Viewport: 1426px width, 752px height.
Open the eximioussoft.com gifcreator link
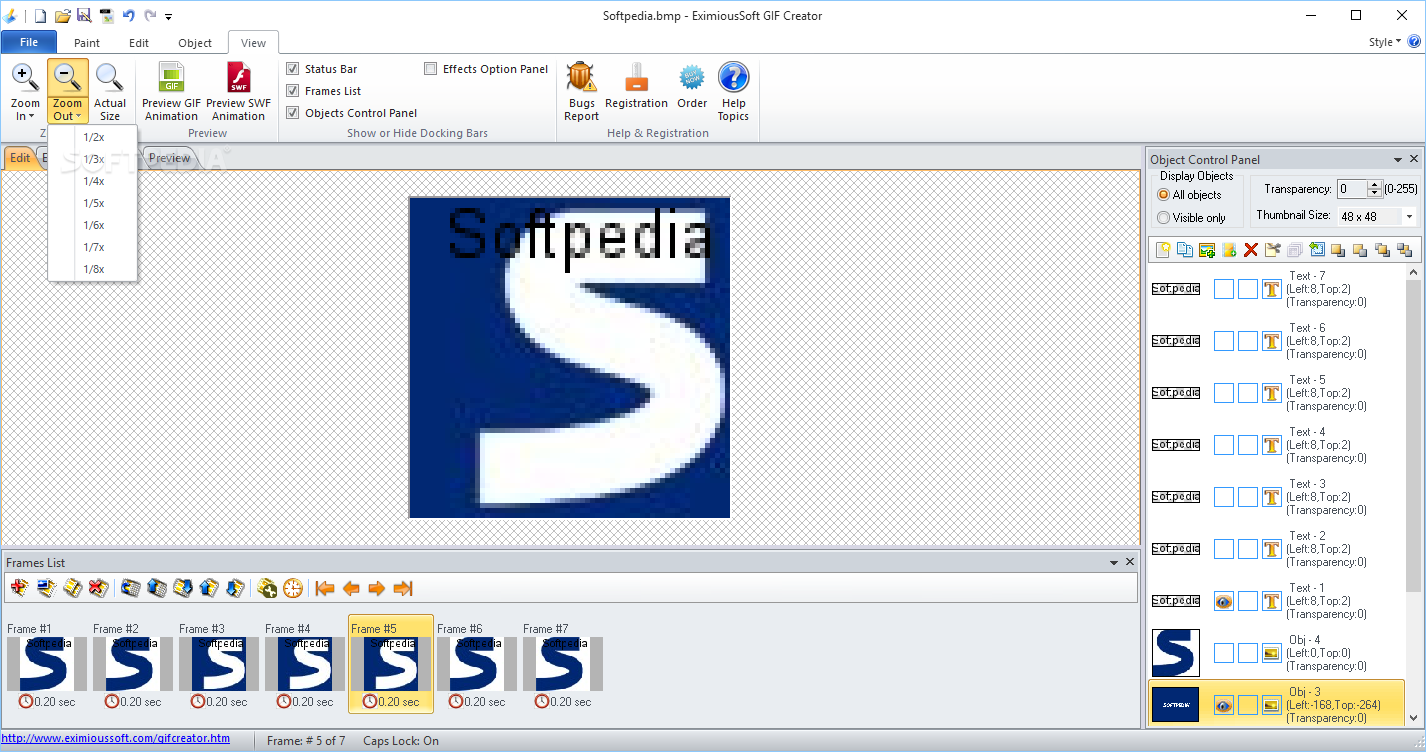pyautogui.click(x=116, y=739)
